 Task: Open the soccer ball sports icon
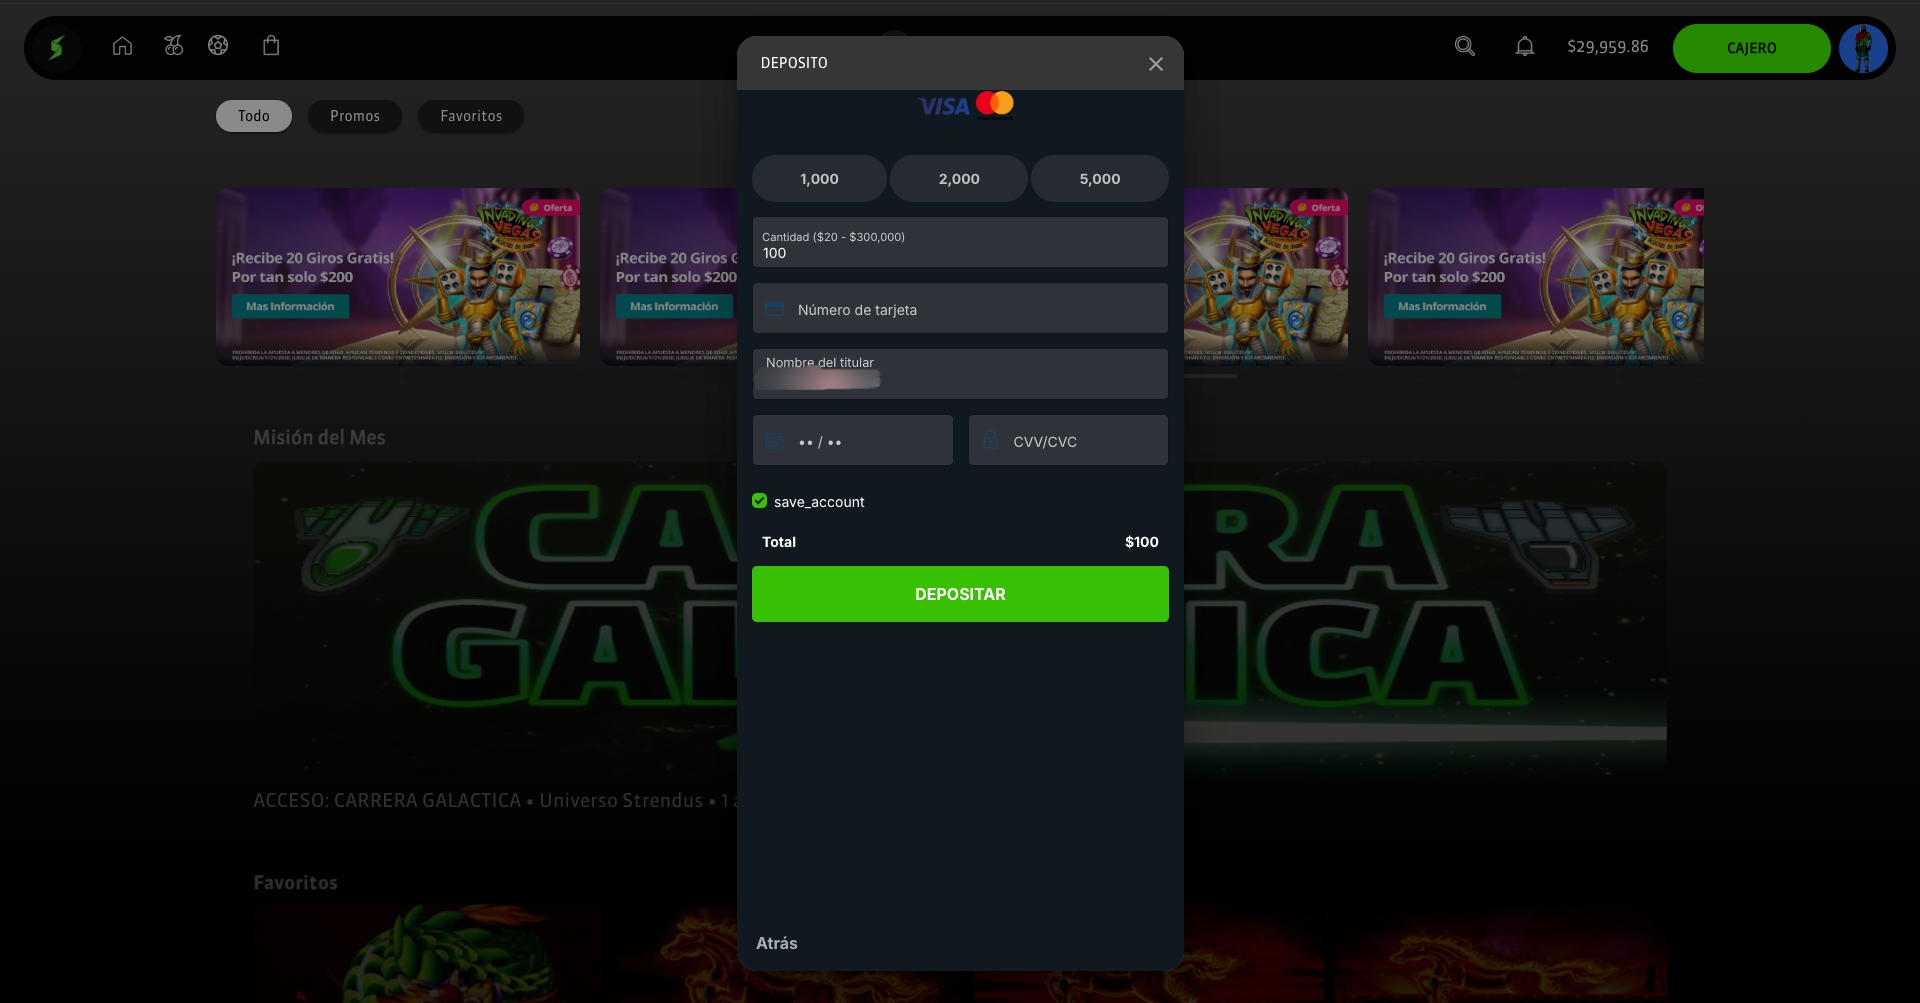pyautogui.click(x=218, y=46)
